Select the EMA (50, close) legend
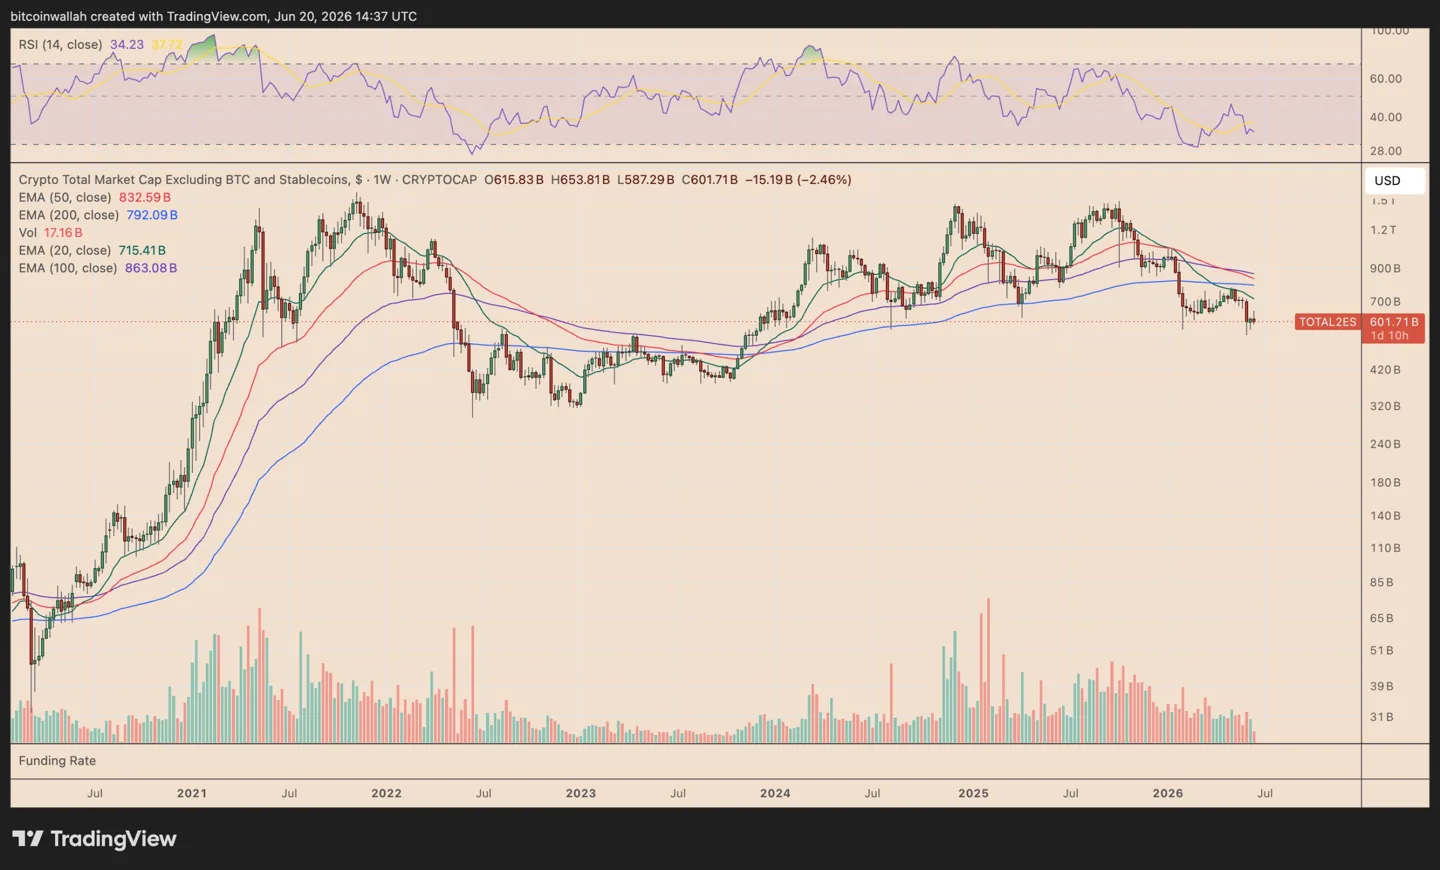The width and height of the screenshot is (1440, 870). (x=65, y=198)
